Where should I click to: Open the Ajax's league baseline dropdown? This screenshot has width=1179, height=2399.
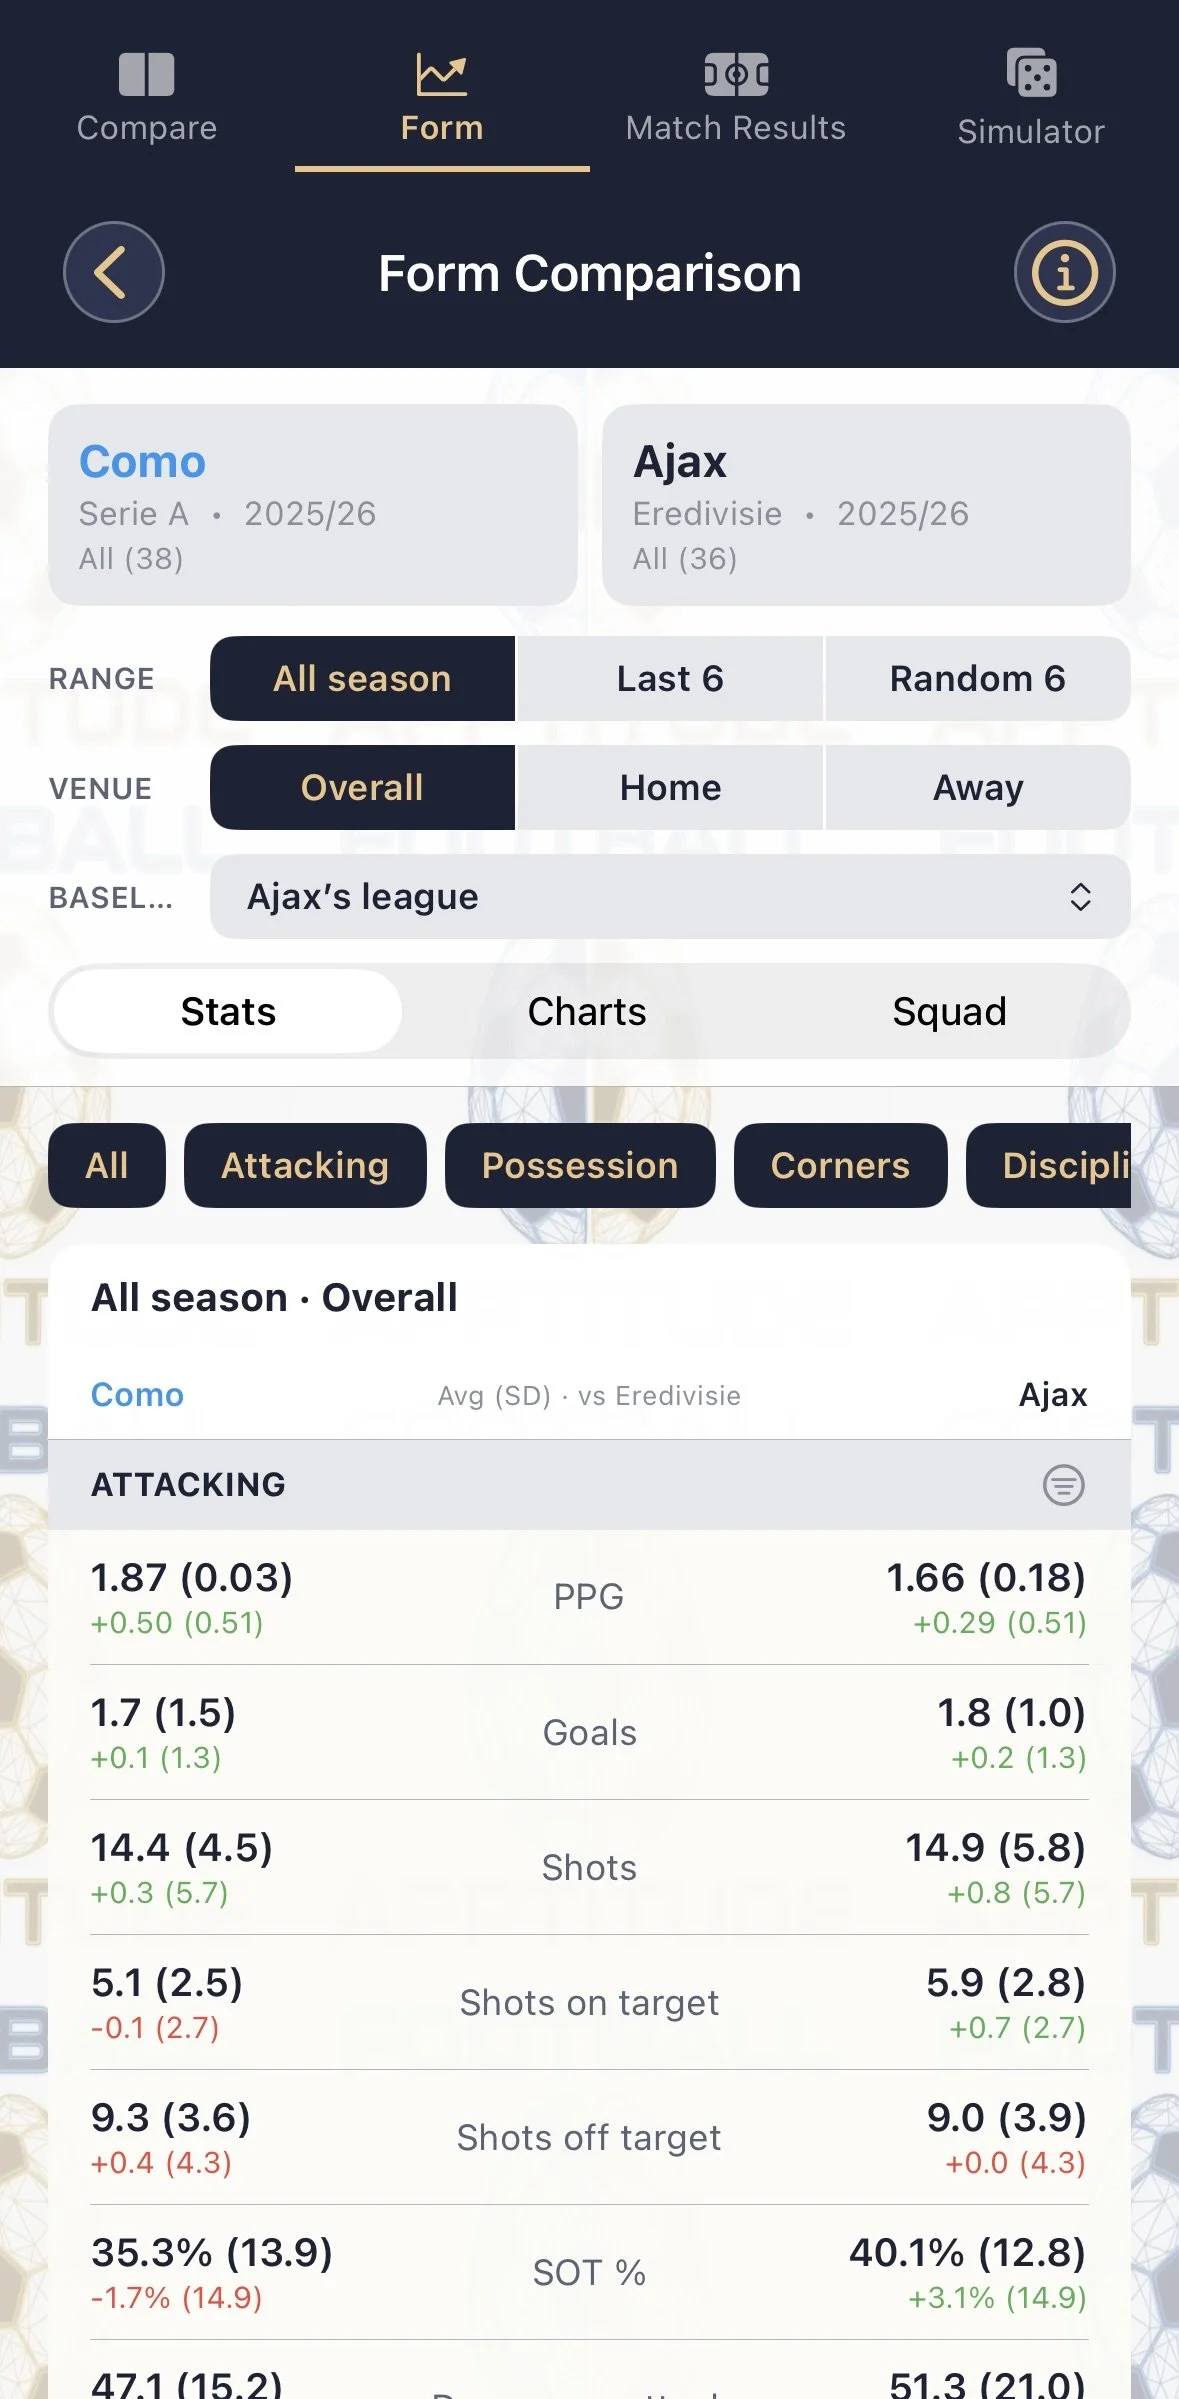point(670,897)
